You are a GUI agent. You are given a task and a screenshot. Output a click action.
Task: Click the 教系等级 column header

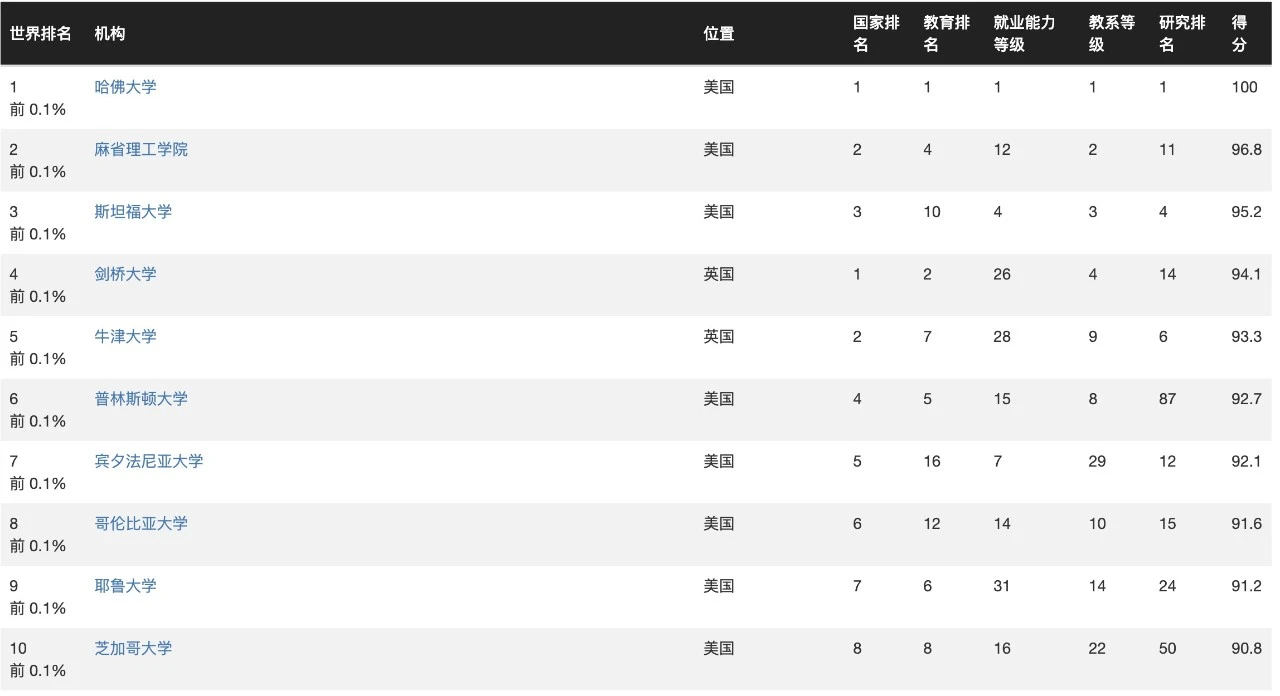[x=1112, y=34]
